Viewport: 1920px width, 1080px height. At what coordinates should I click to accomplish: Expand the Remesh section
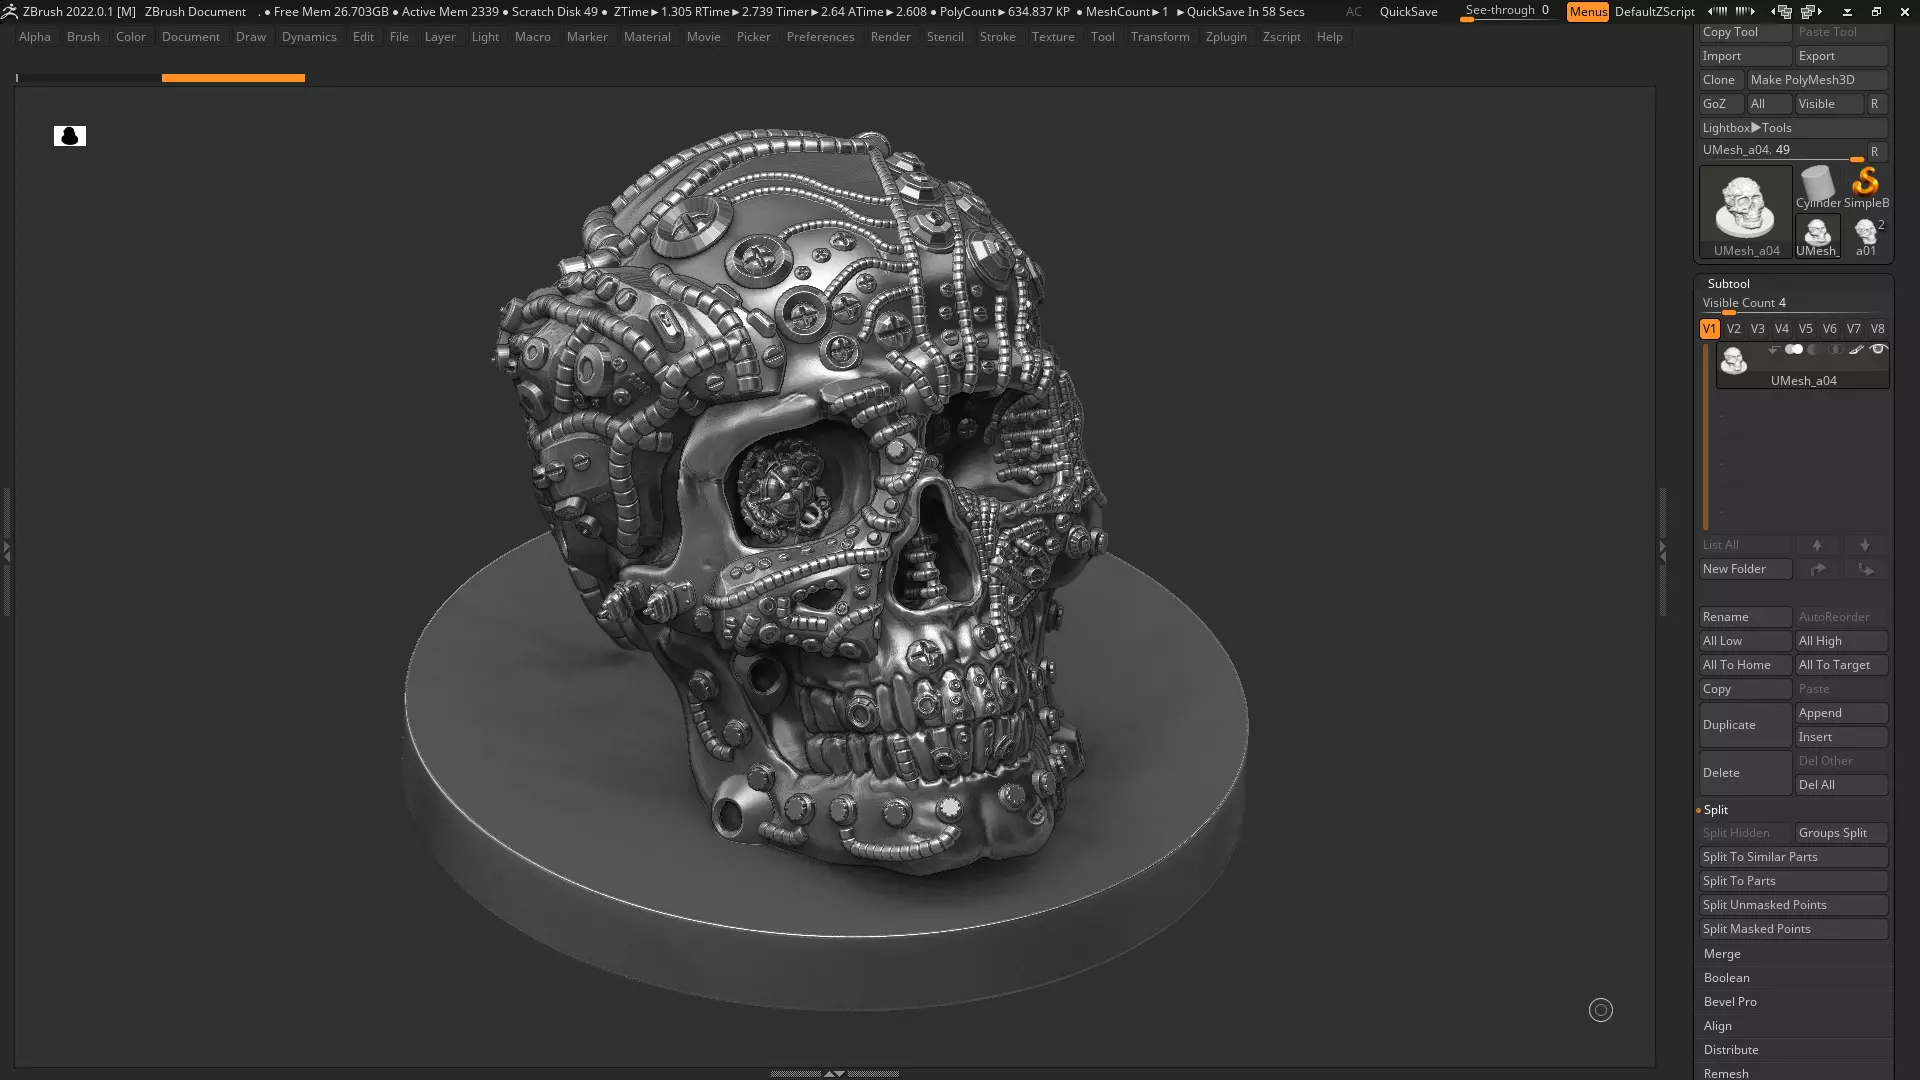(x=1726, y=1073)
